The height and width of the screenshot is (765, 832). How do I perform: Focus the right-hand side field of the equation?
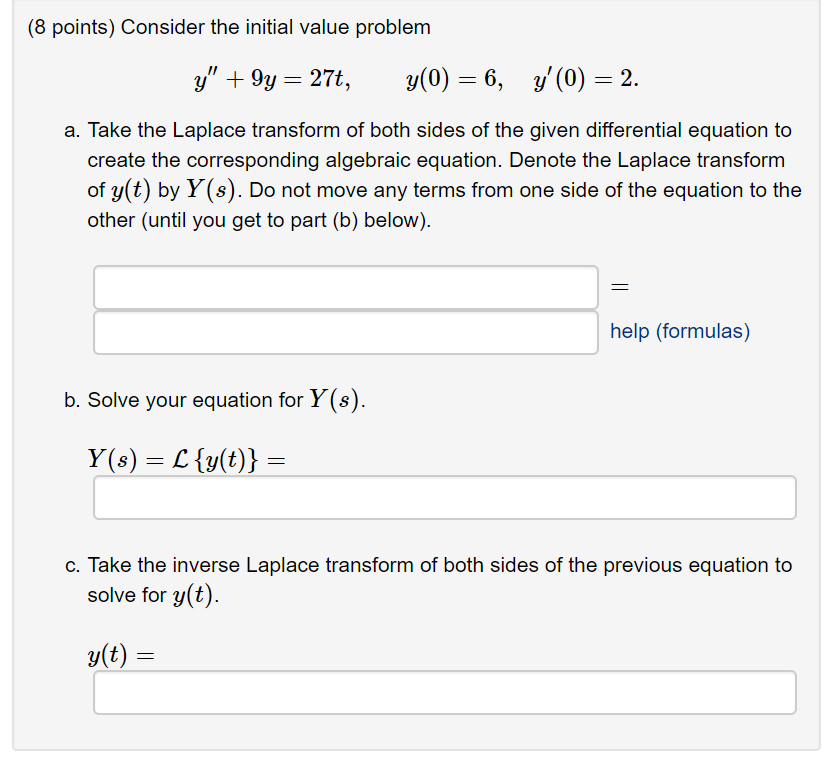pos(345,332)
